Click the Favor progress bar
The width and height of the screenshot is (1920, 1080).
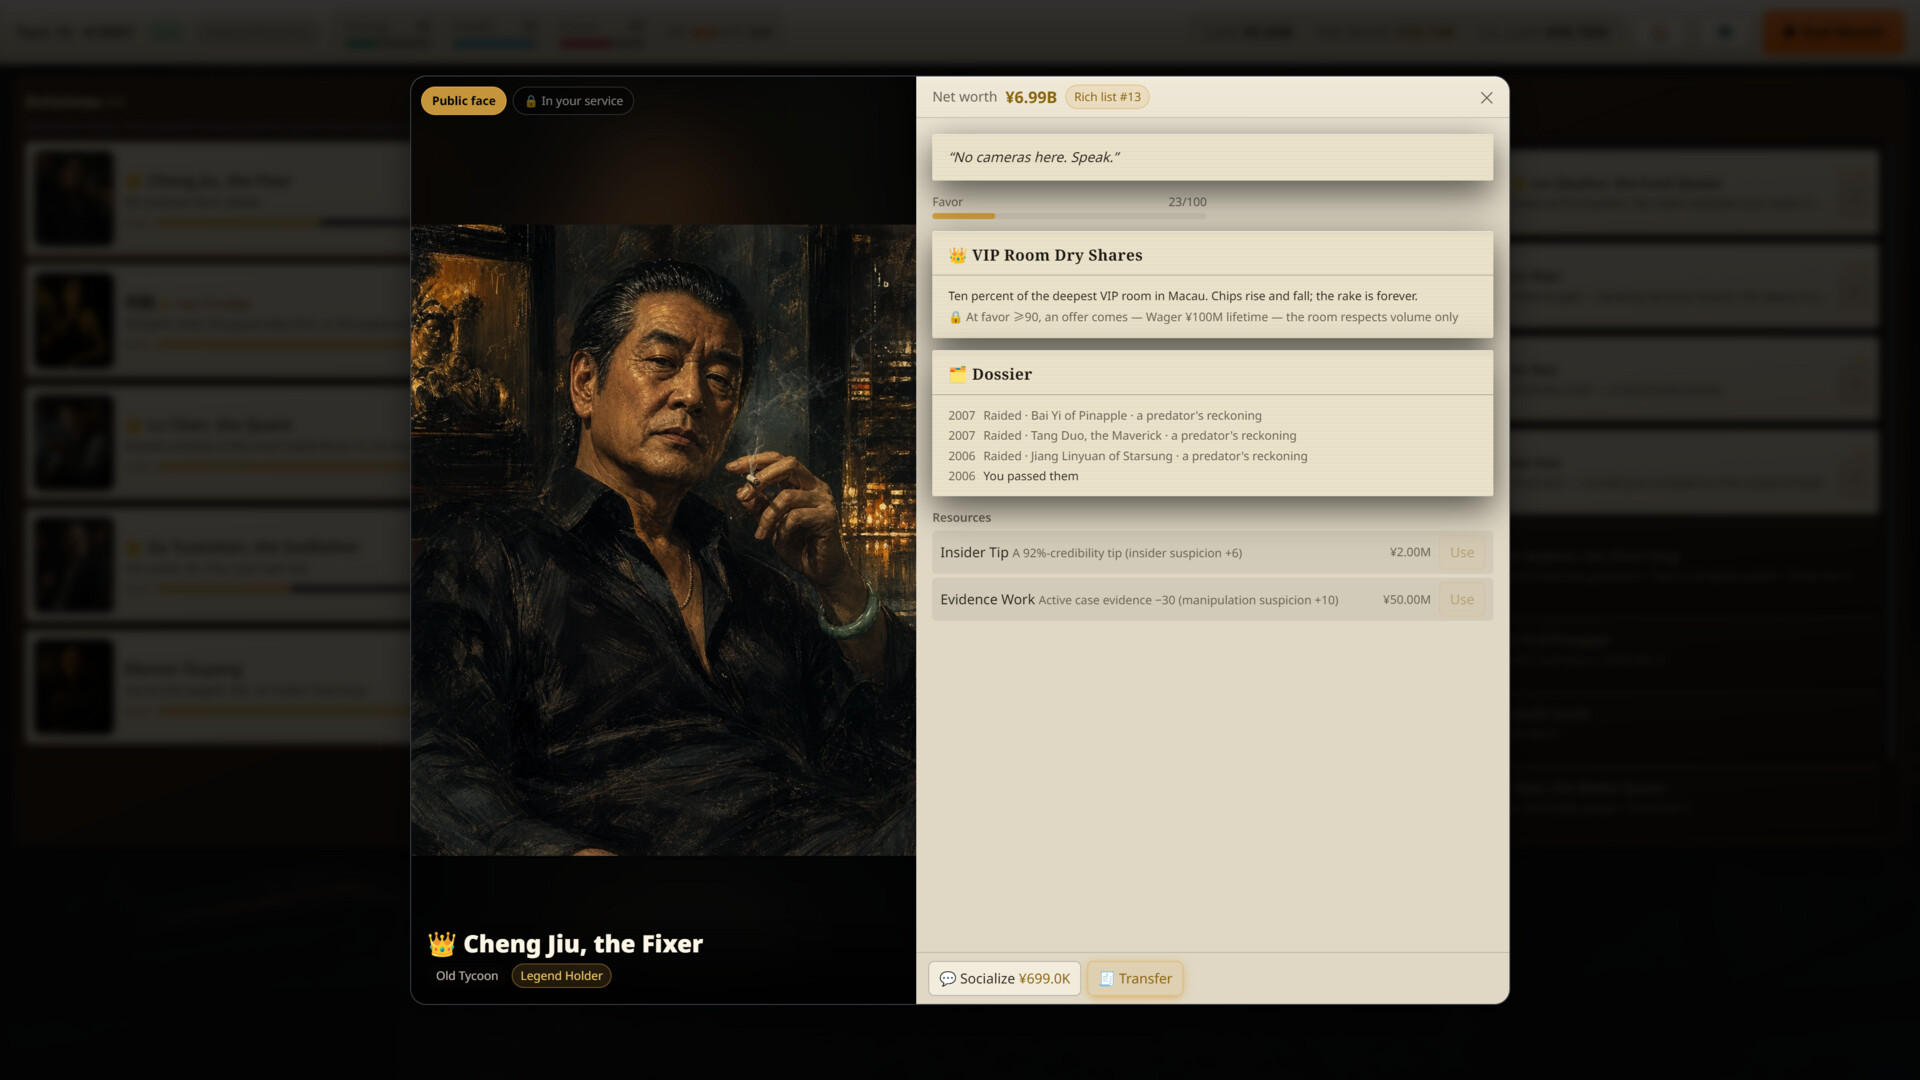[1069, 216]
